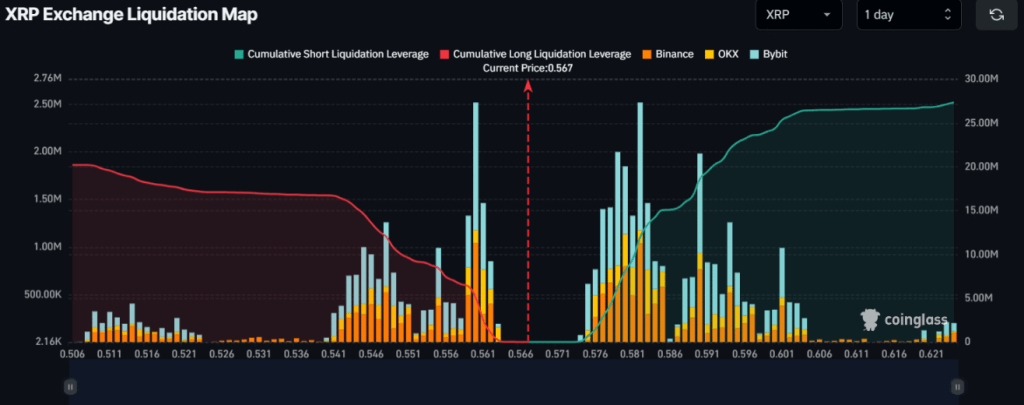
Task: Click the XRP Exchange Liquidation Map title
Action: point(131,15)
